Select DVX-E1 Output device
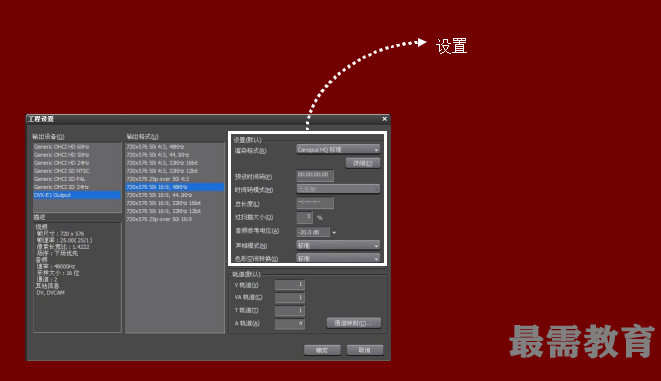 tap(77, 195)
